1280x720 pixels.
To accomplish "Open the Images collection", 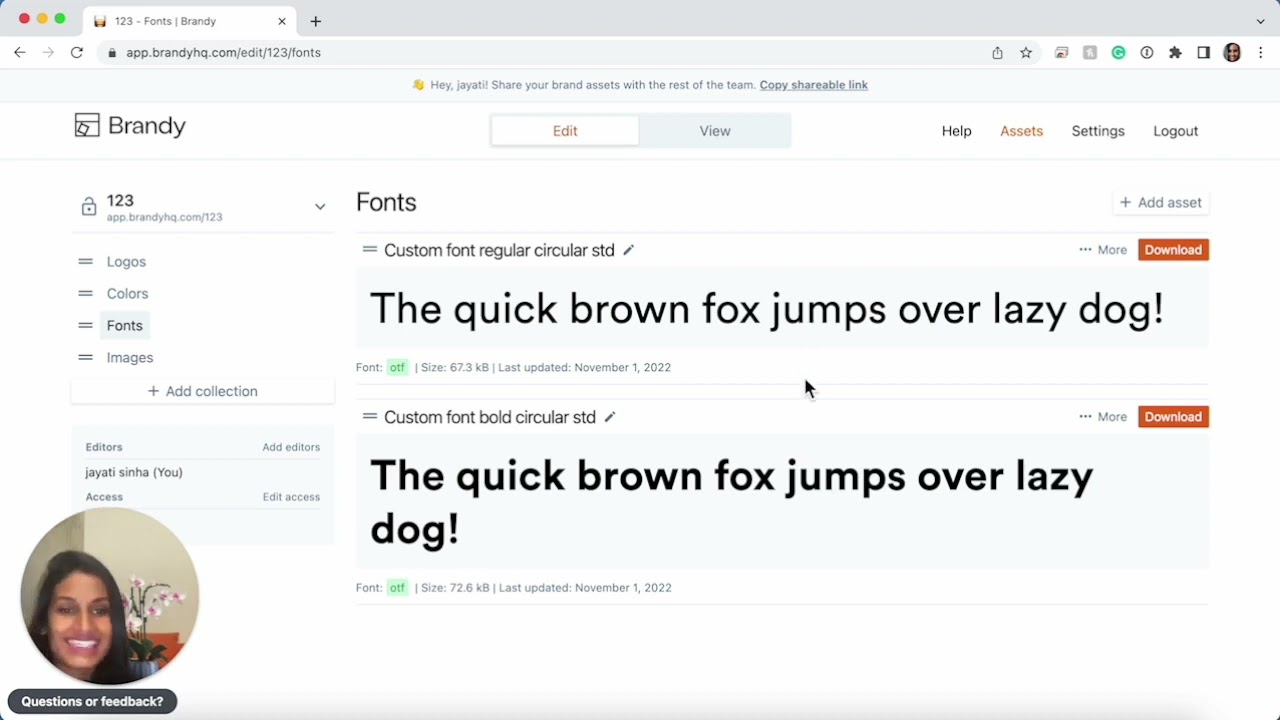I will (x=130, y=358).
